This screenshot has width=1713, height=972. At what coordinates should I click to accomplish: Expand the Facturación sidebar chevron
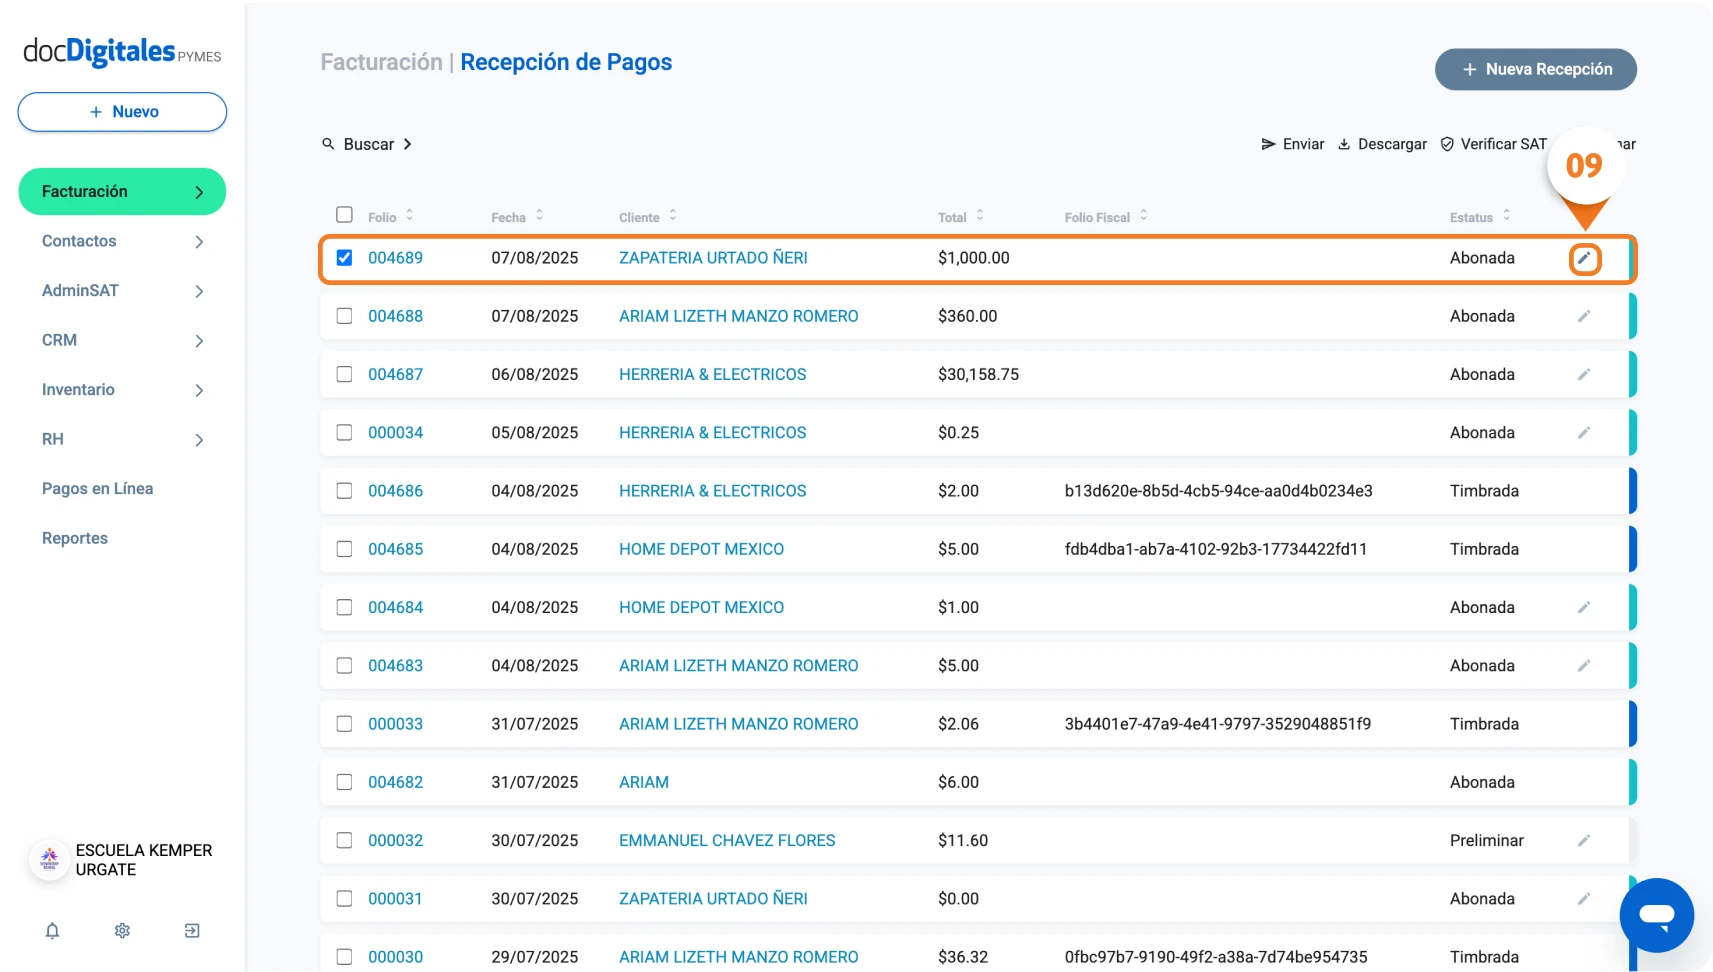point(199,192)
